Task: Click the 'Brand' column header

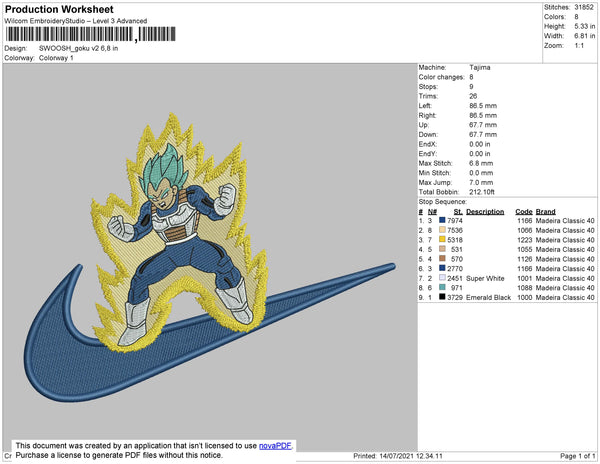Action: coord(545,212)
